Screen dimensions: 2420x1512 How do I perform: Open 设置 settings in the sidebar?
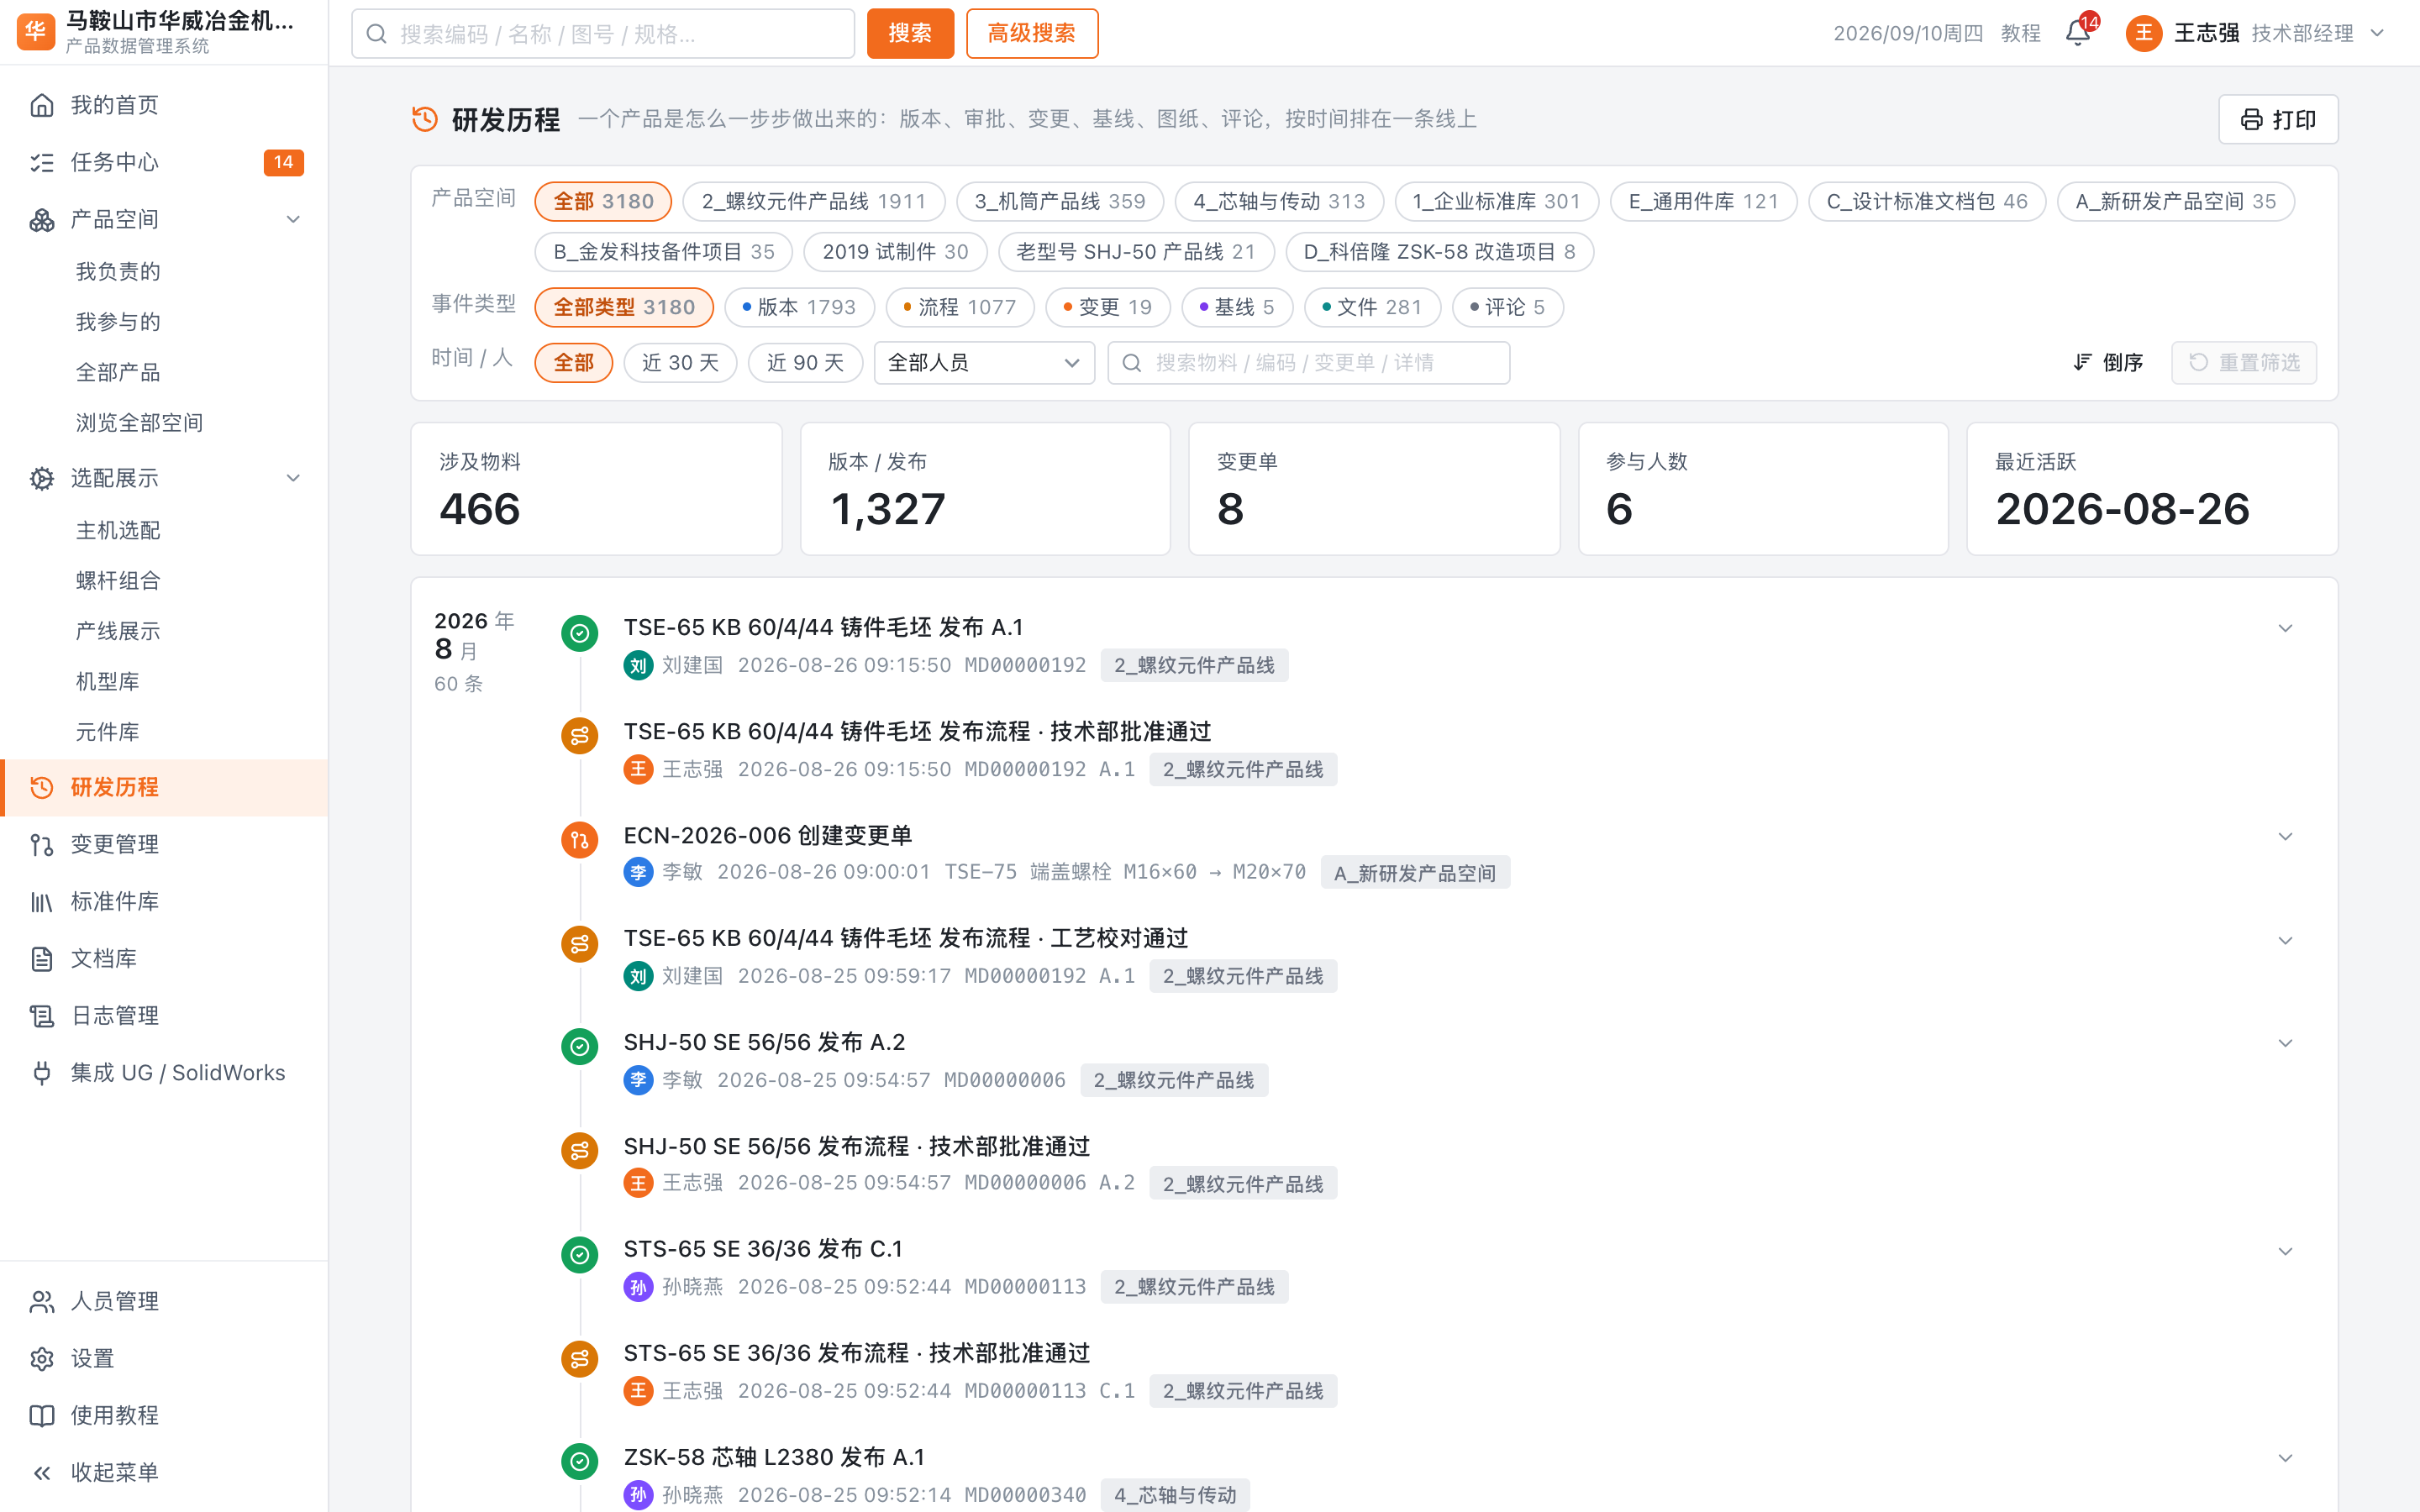[x=164, y=1358]
